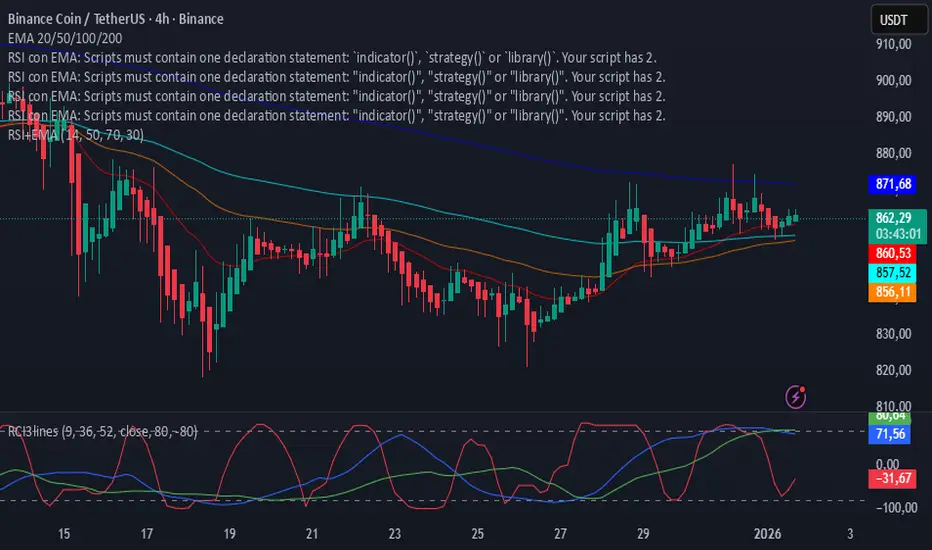Click the EMA 20/50/100/200 indicator legend
Viewport: 932px width, 550px height.
click(65, 39)
